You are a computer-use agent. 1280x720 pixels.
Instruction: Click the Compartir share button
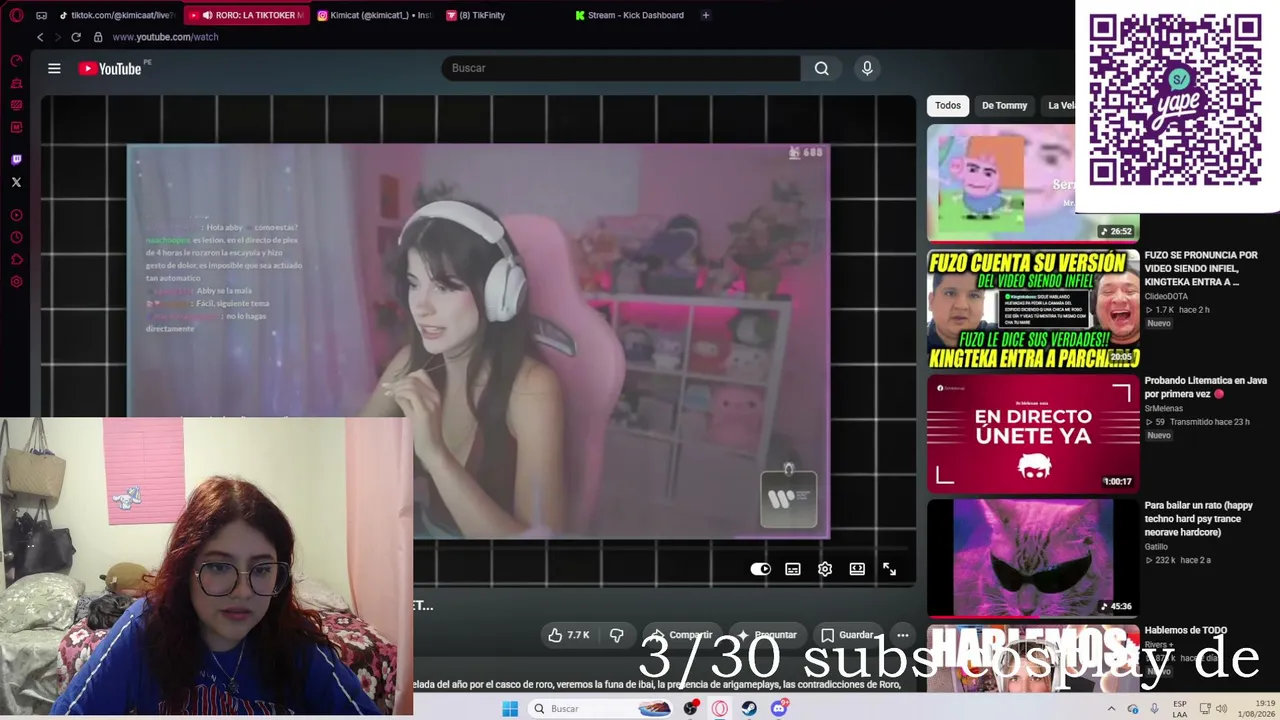click(x=681, y=635)
